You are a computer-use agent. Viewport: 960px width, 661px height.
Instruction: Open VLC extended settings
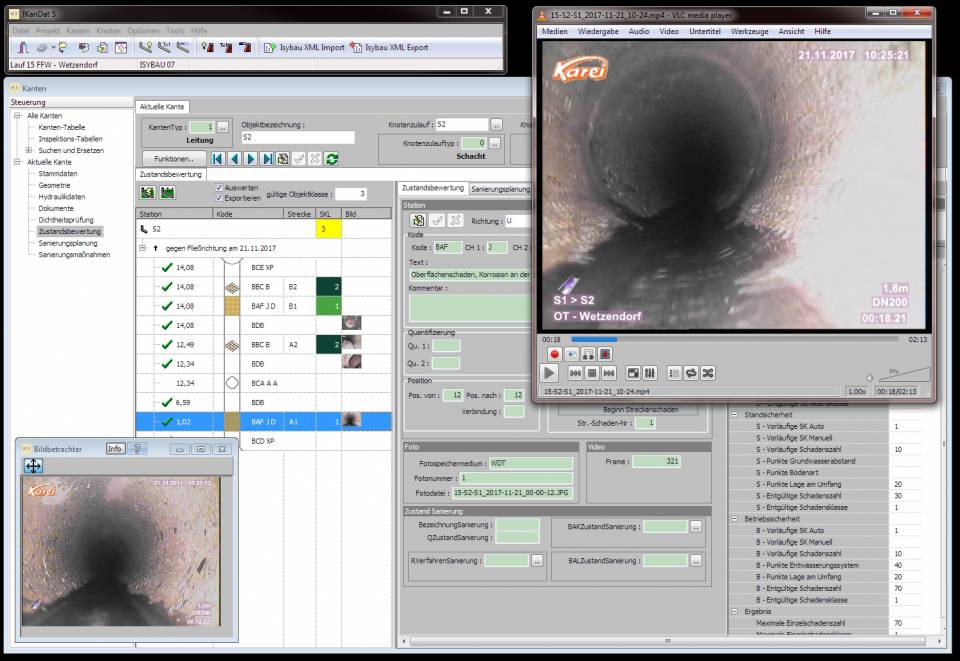tap(650, 373)
